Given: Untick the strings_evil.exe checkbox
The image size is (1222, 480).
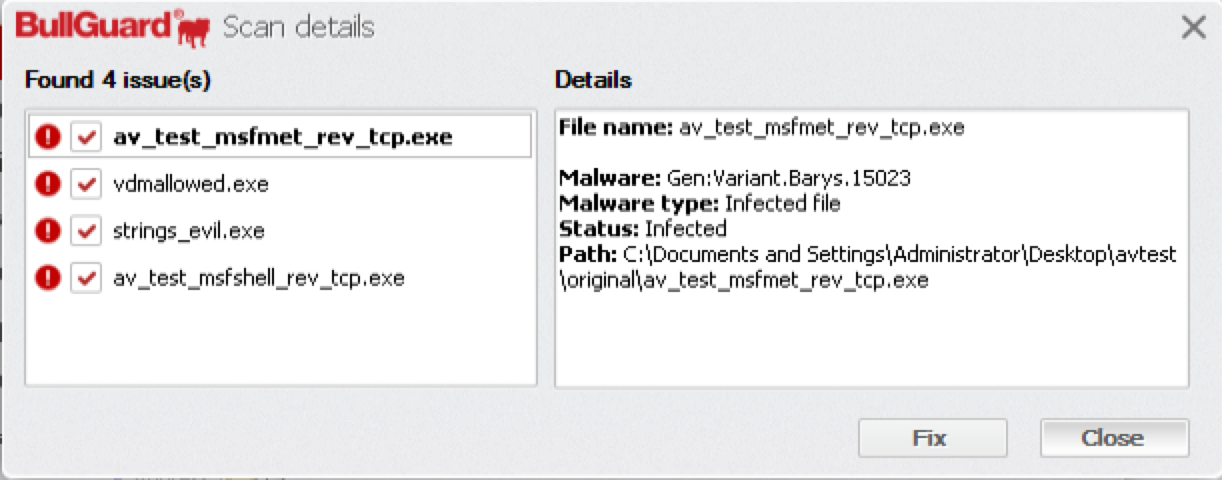Looking at the screenshot, I should [85, 231].
